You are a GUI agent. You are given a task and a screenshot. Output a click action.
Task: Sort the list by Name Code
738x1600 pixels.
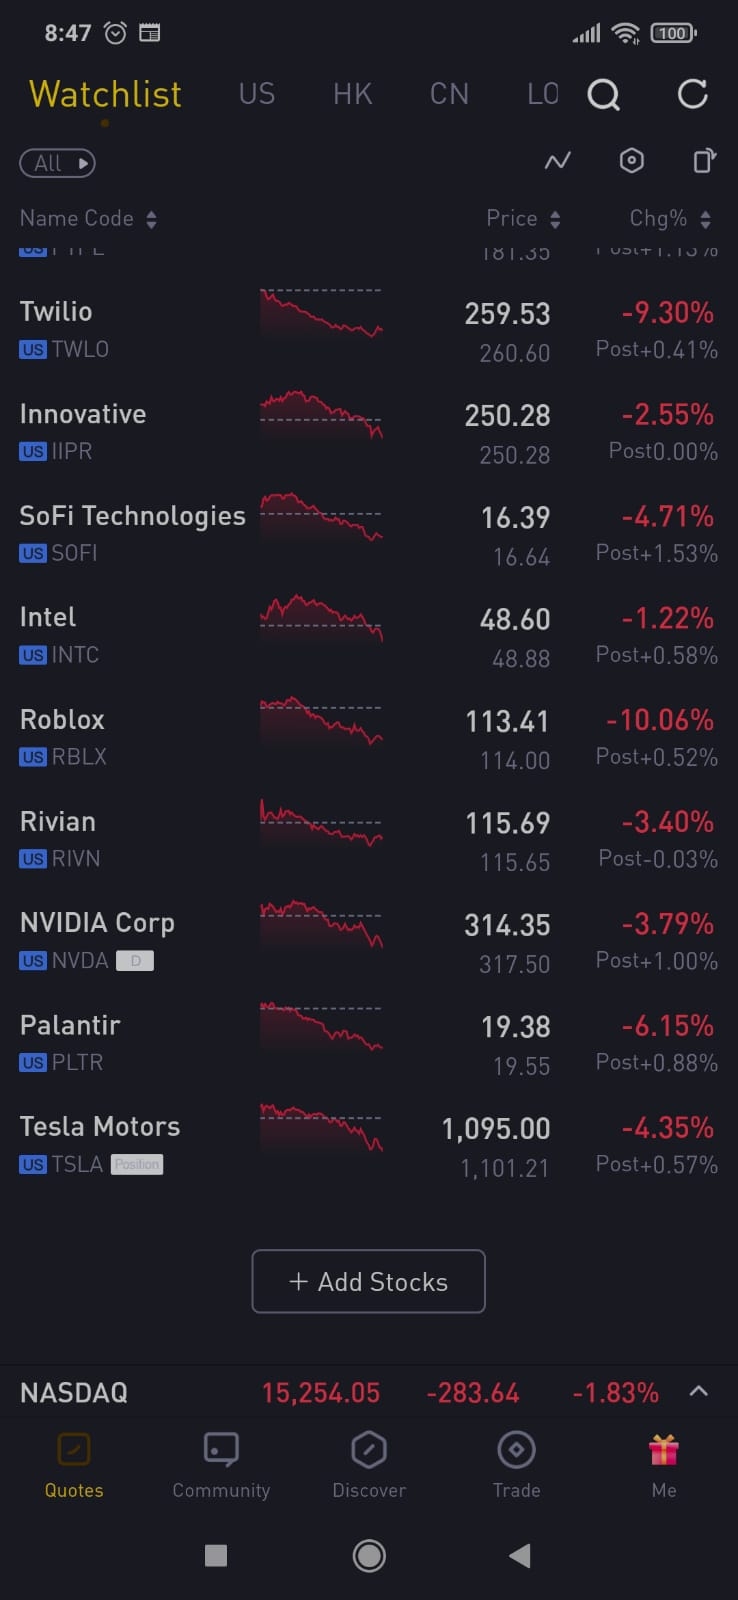88,219
